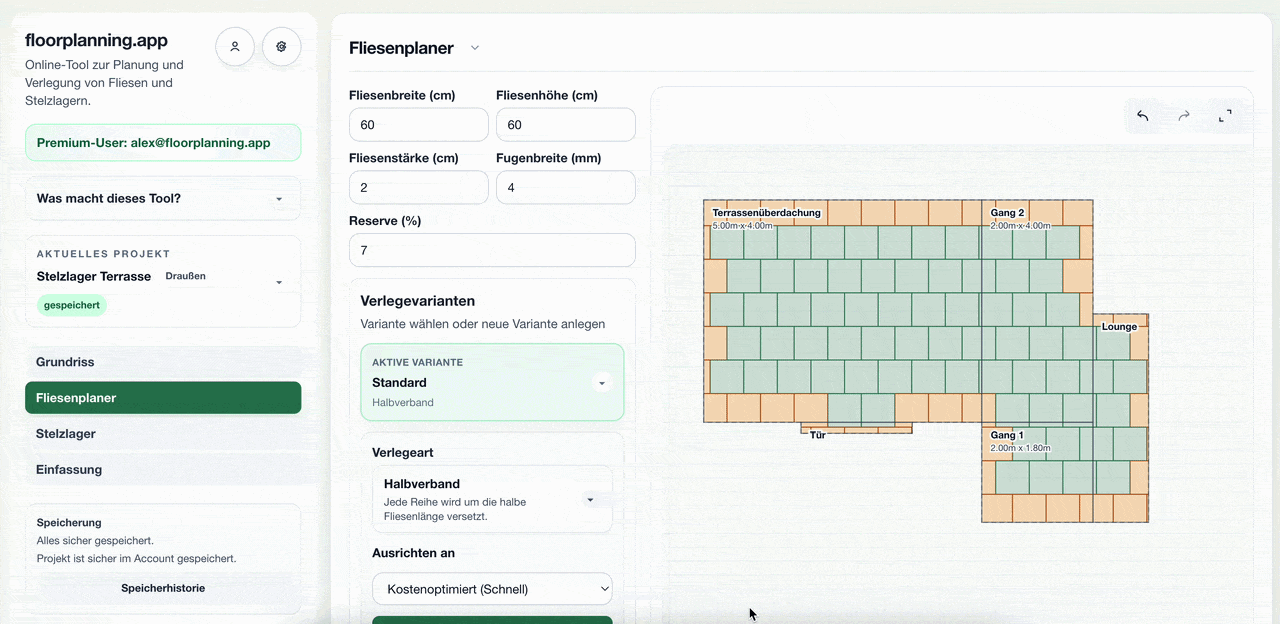The image size is (1280, 624).
Task: Click the "2.00m x 1.80m" dimension text
Action: pos(1021,448)
